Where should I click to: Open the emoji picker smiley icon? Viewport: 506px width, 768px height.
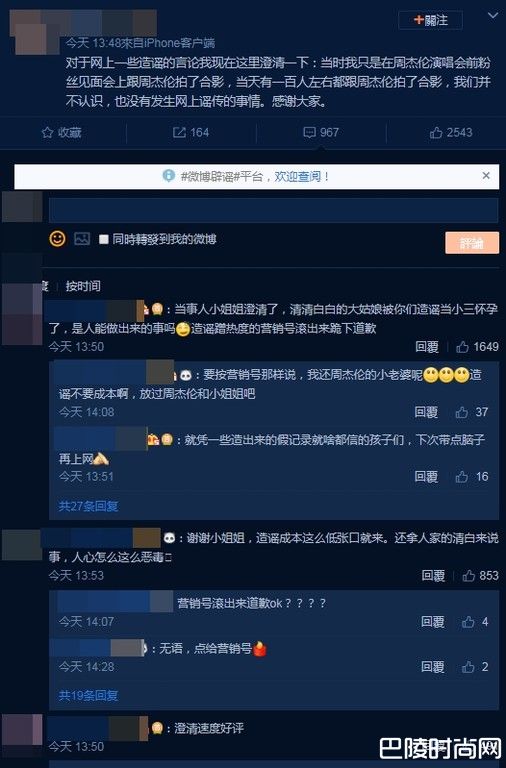pos(57,239)
